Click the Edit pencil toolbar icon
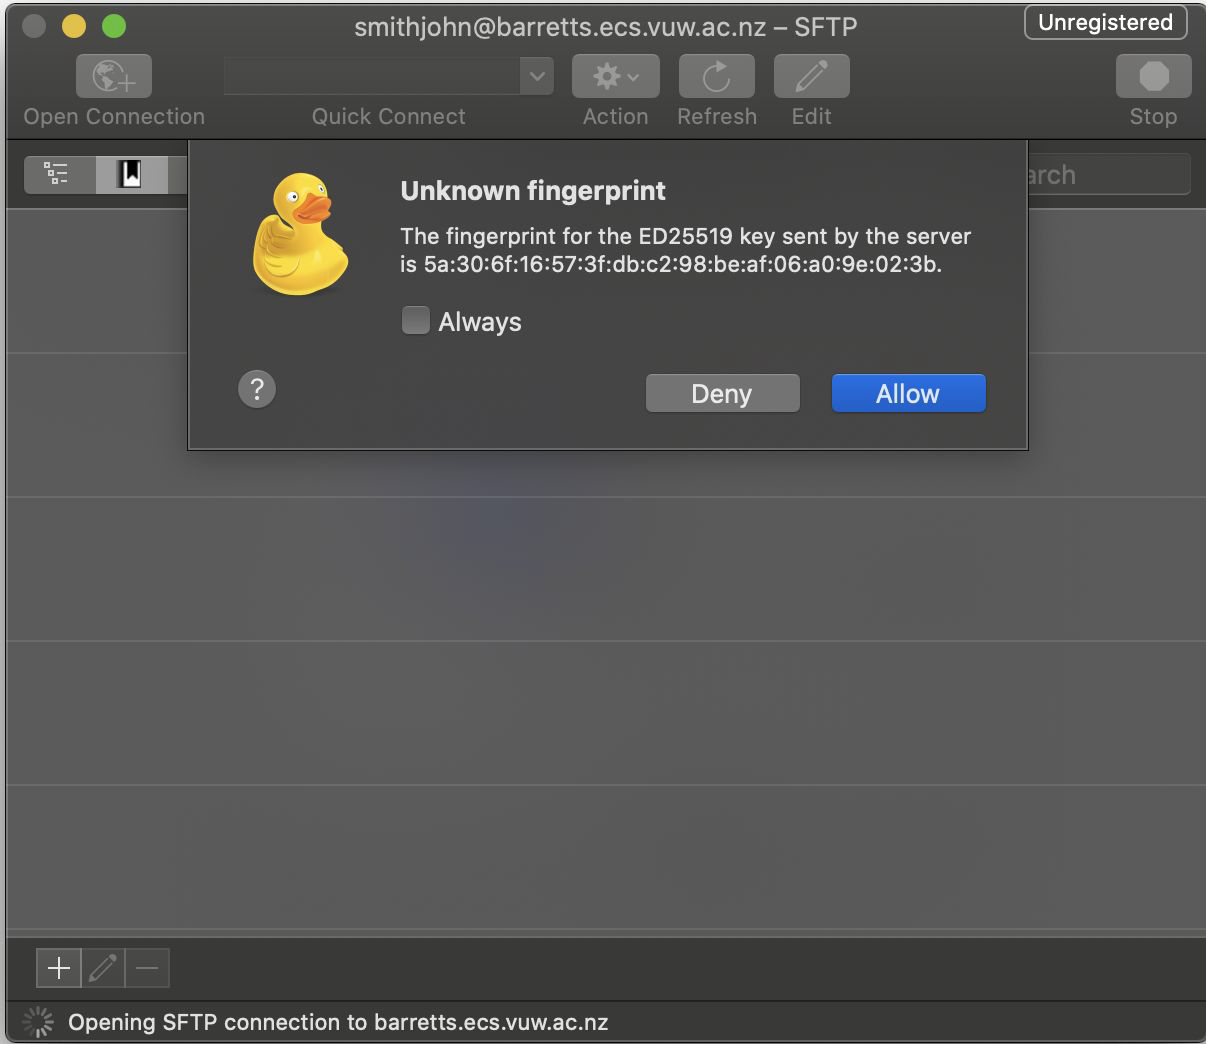Image resolution: width=1206 pixels, height=1044 pixels. (811, 77)
